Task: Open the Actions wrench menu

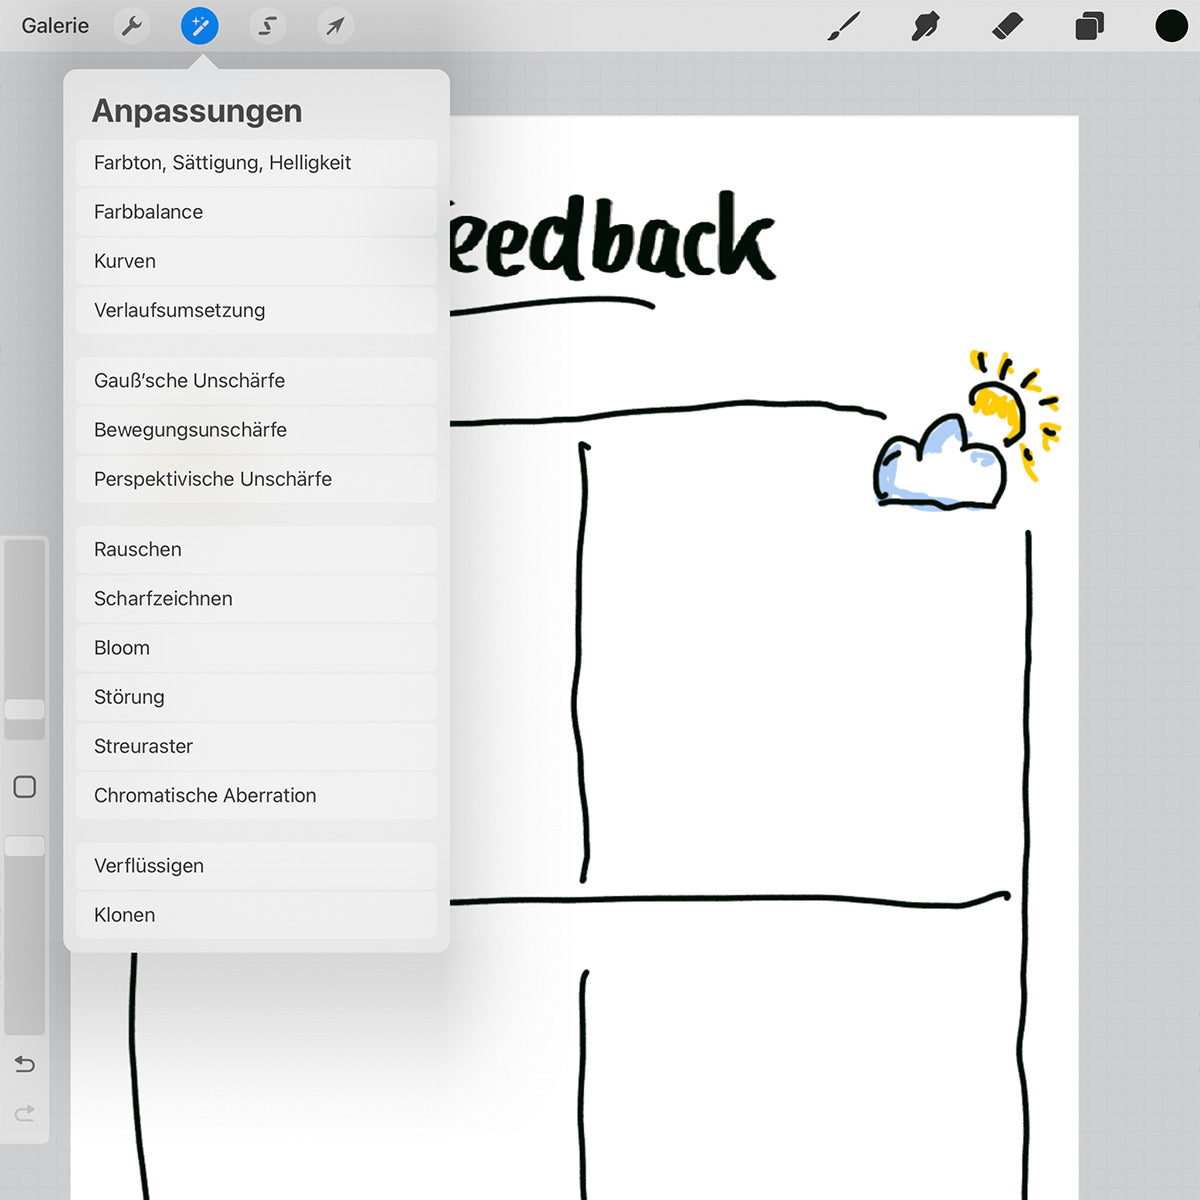Action: click(131, 26)
